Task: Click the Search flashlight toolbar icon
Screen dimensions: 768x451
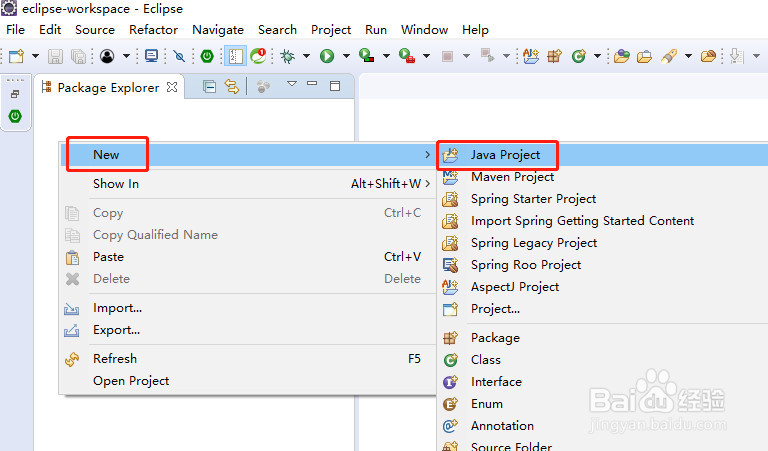Action: 669,56
